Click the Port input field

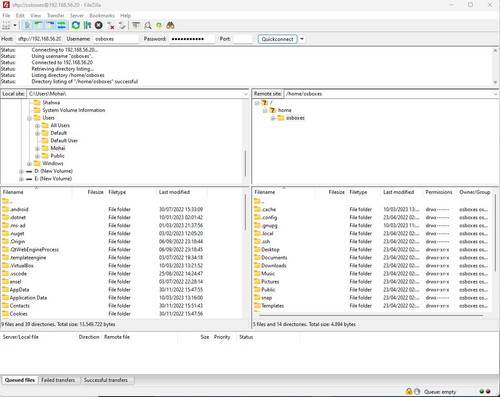click(x=243, y=39)
